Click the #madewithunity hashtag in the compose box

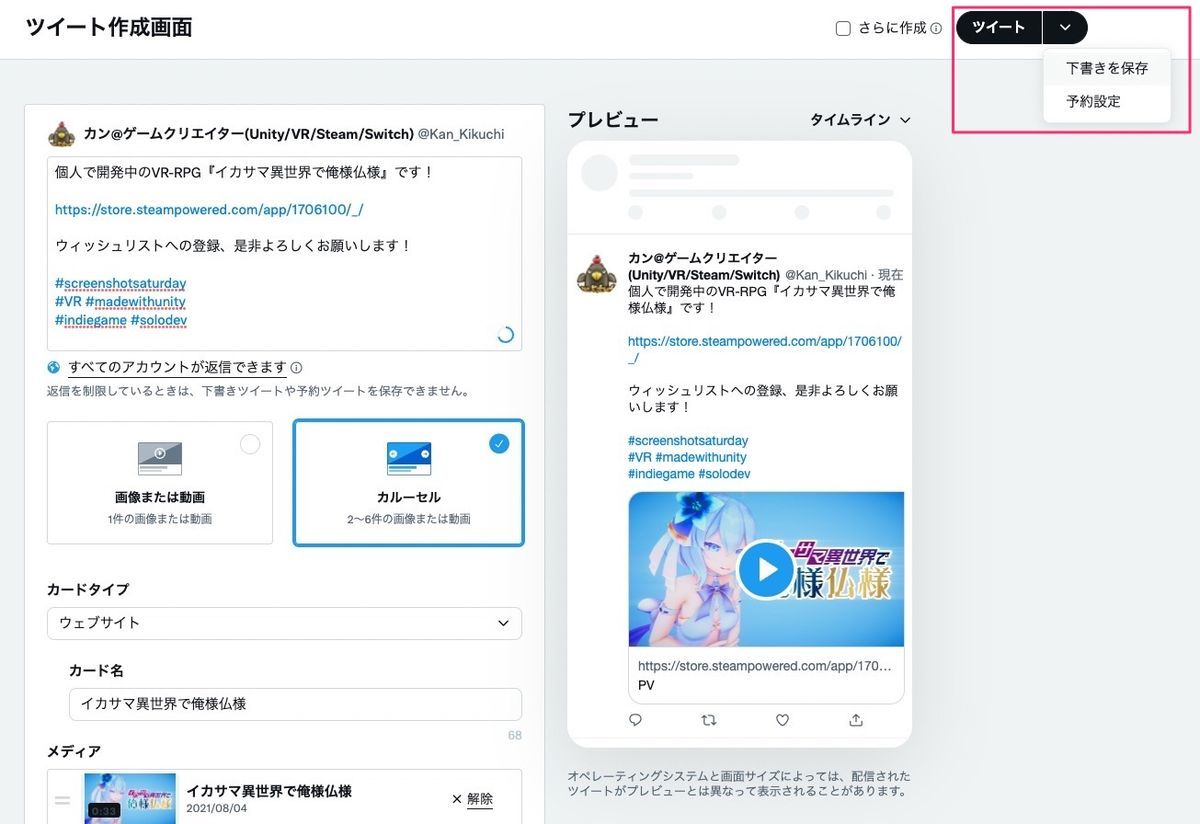(135, 301)
